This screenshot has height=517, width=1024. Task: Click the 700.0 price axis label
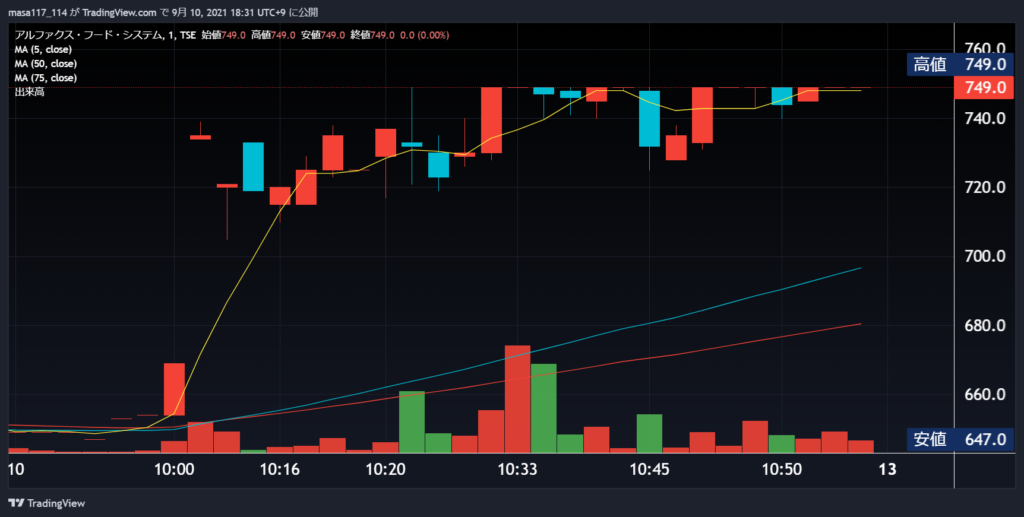[x=985, y=257]
